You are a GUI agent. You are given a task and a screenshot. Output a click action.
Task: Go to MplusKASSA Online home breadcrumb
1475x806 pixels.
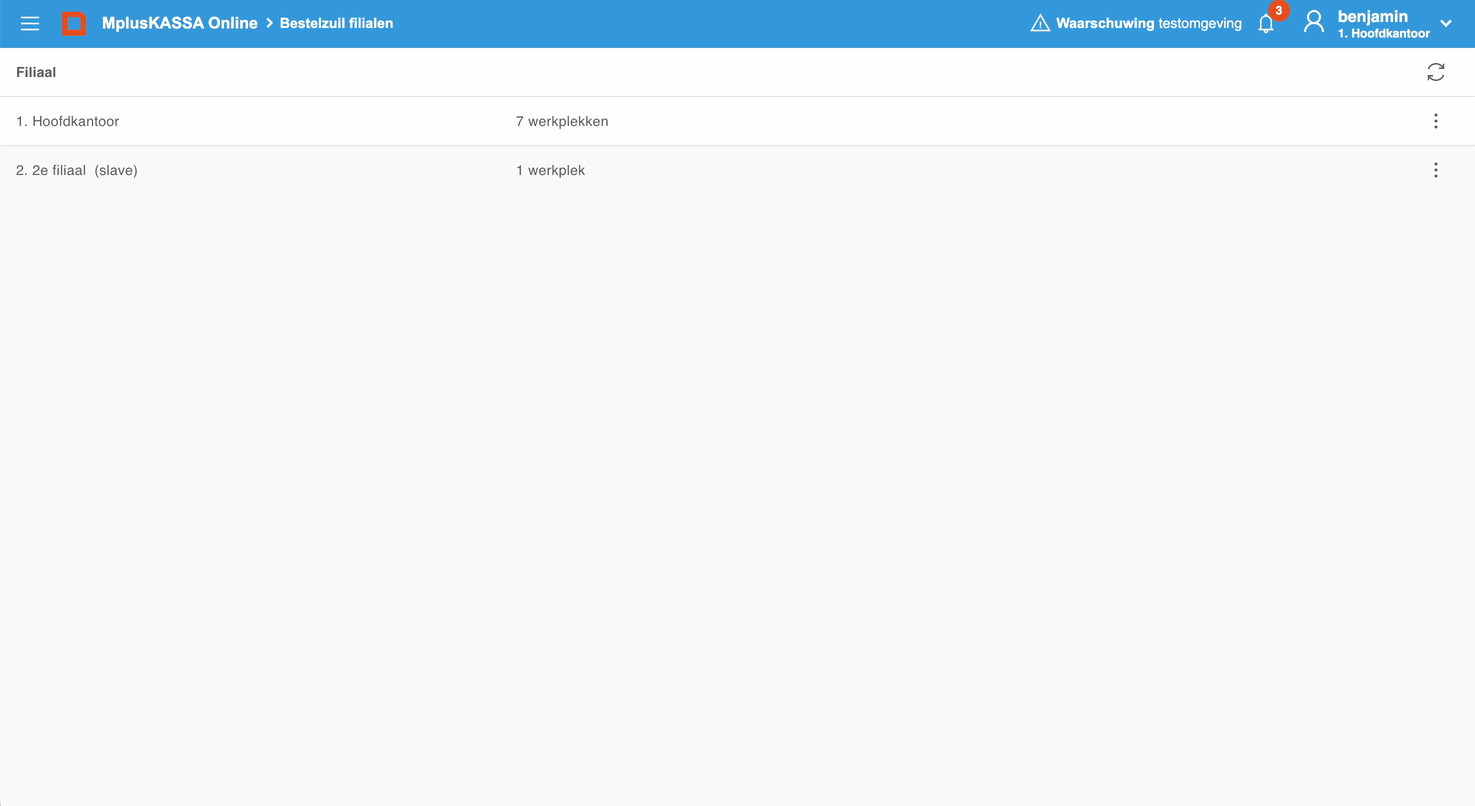tap(179, 23)
